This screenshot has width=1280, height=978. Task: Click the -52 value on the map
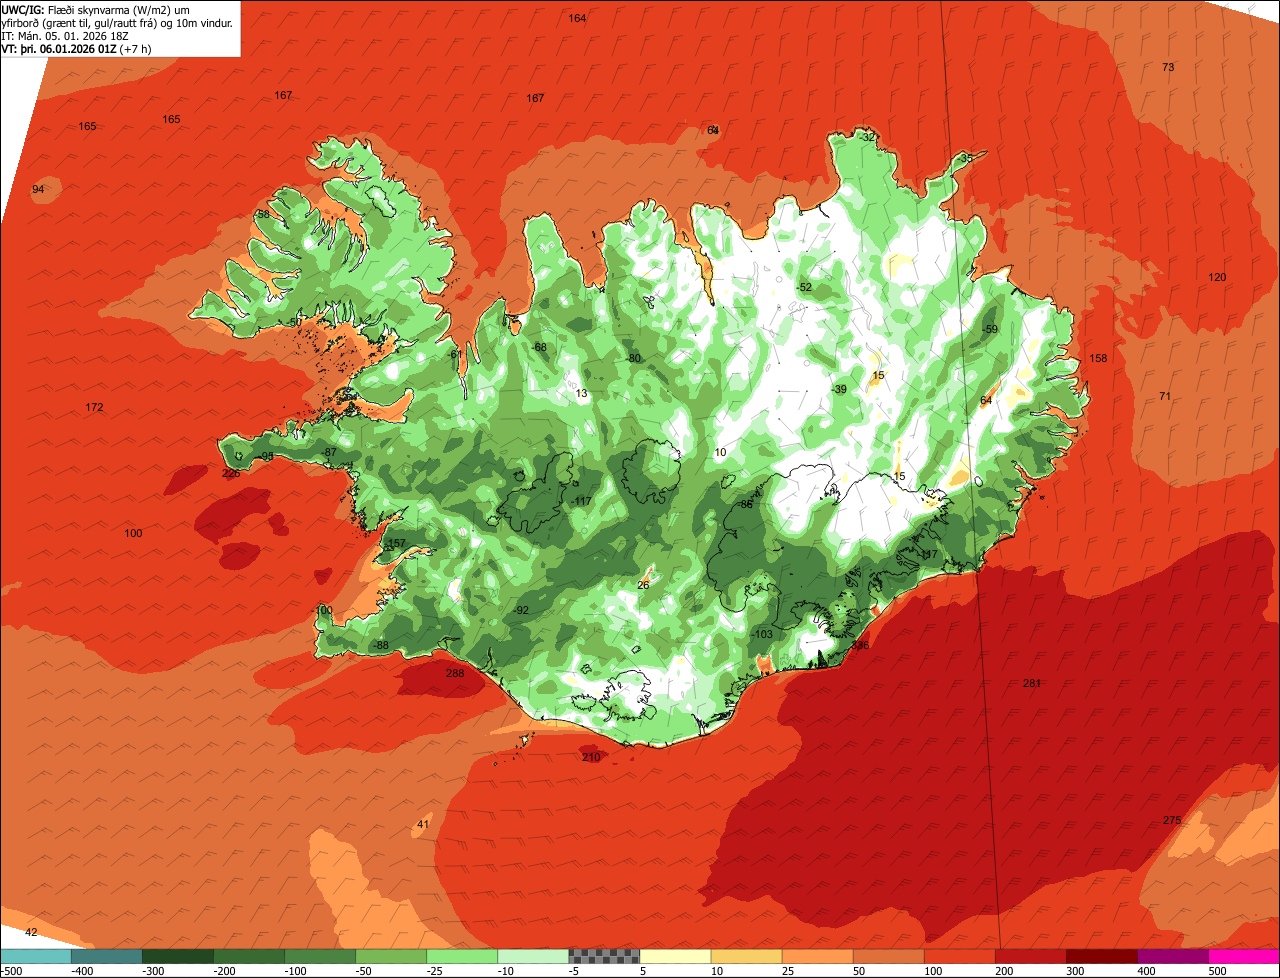coord(804,287)
